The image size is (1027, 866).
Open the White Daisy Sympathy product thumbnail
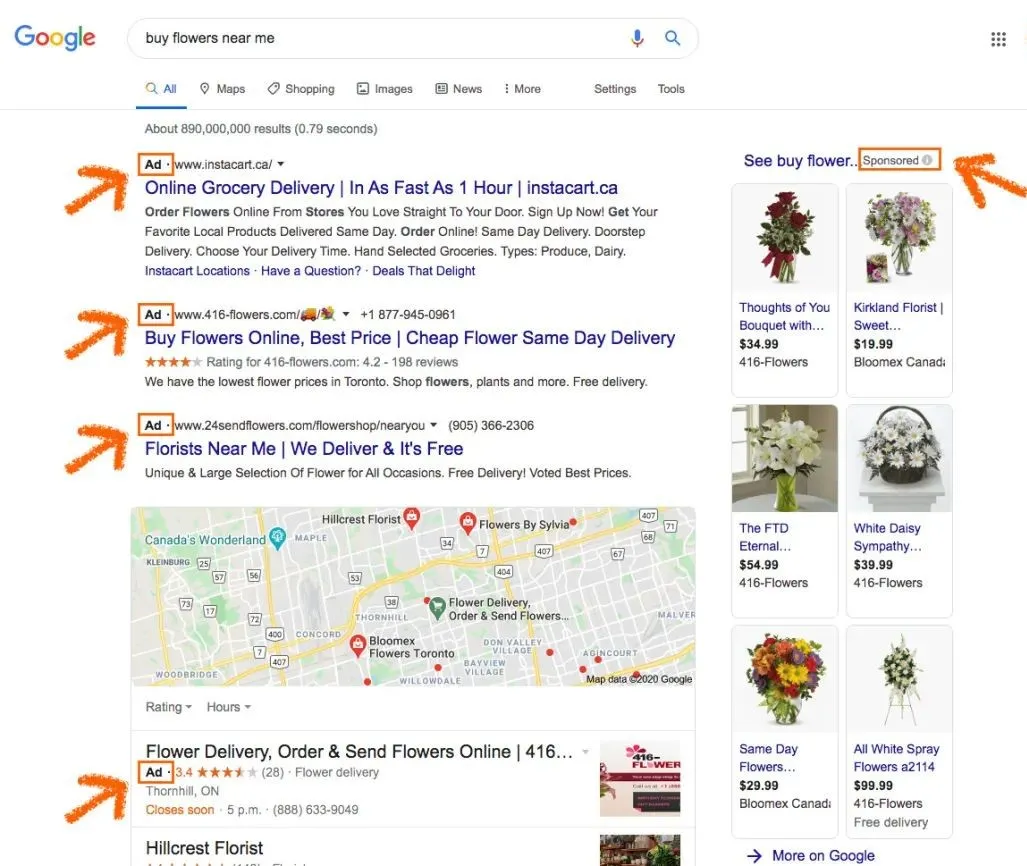coord(899,459)
